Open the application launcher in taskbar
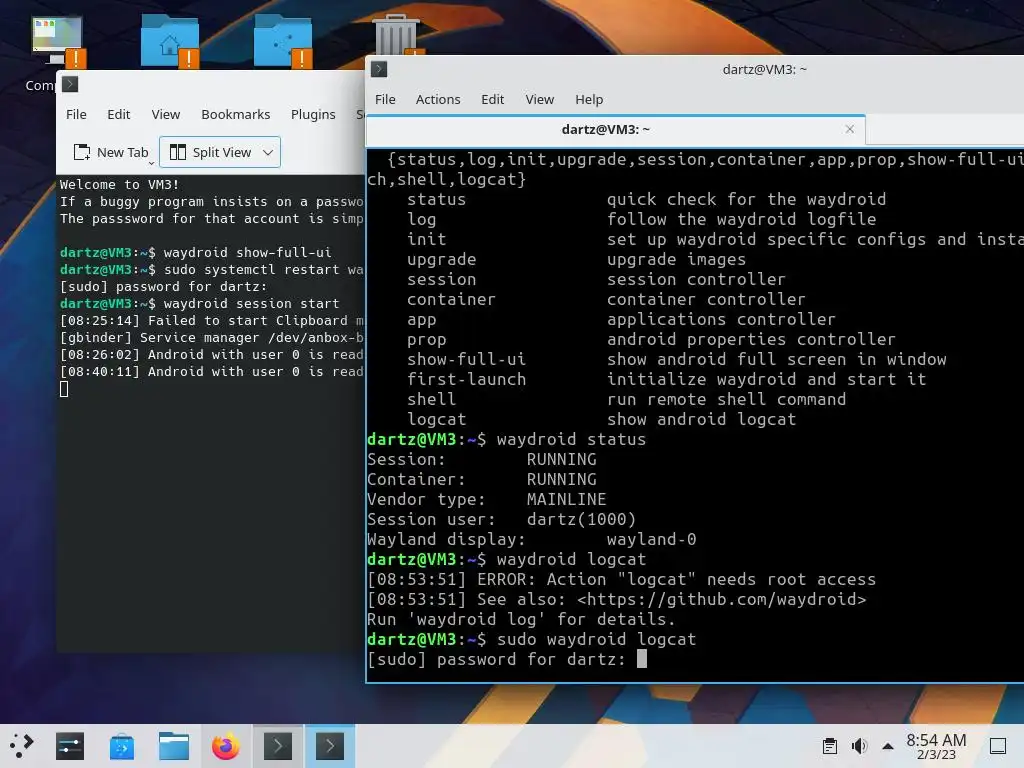 pyautogui.click(x=21, y=746)
